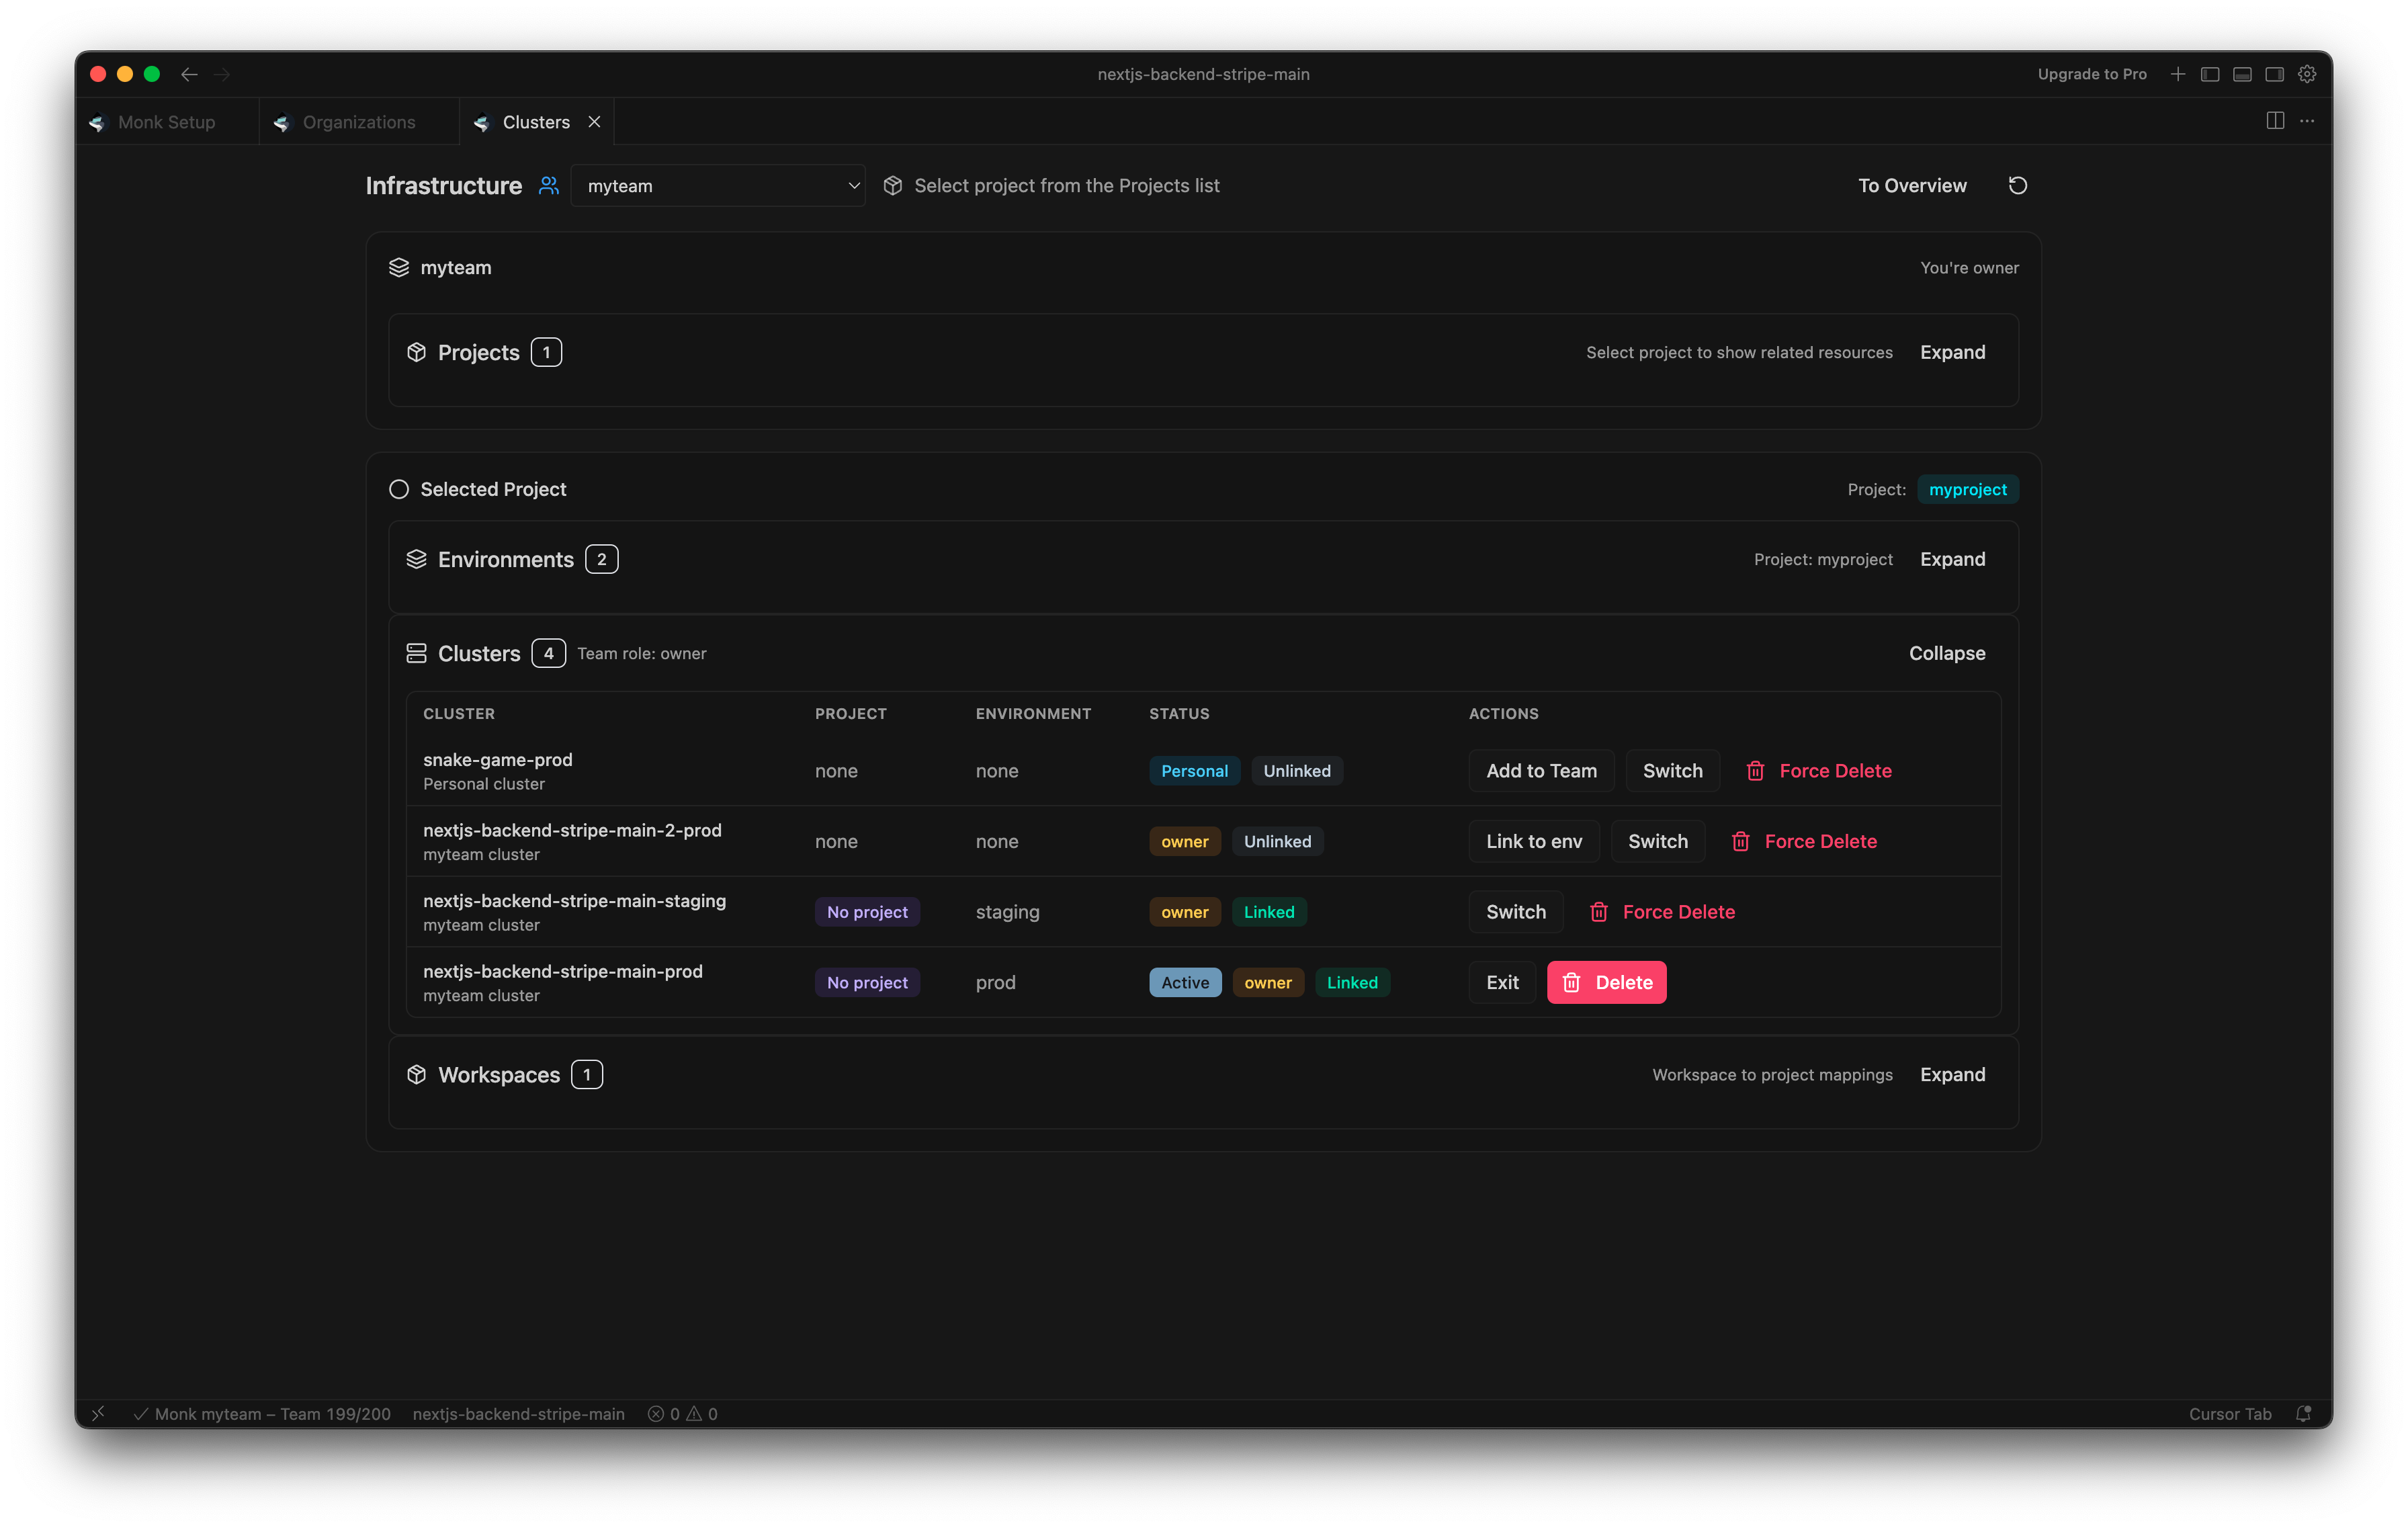The height and width of the screenshot is (1528, 2408).
Task: Collapse the Clusters section
Action: point(1946,653)
